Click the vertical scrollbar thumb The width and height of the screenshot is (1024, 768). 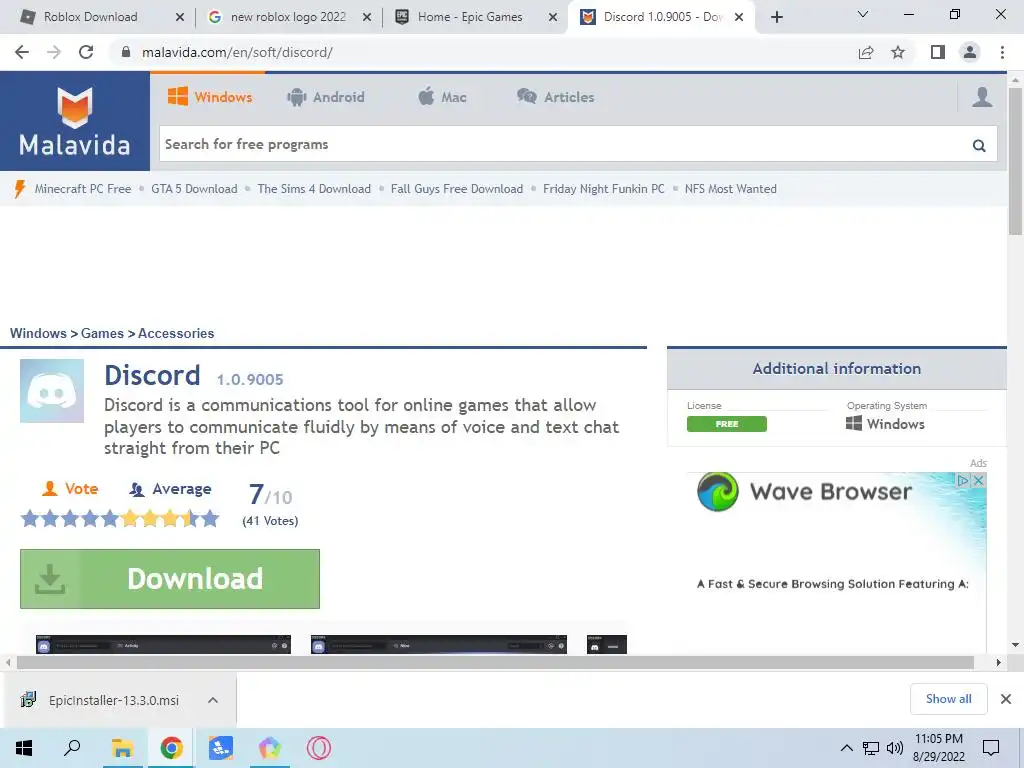[1015, 161]
